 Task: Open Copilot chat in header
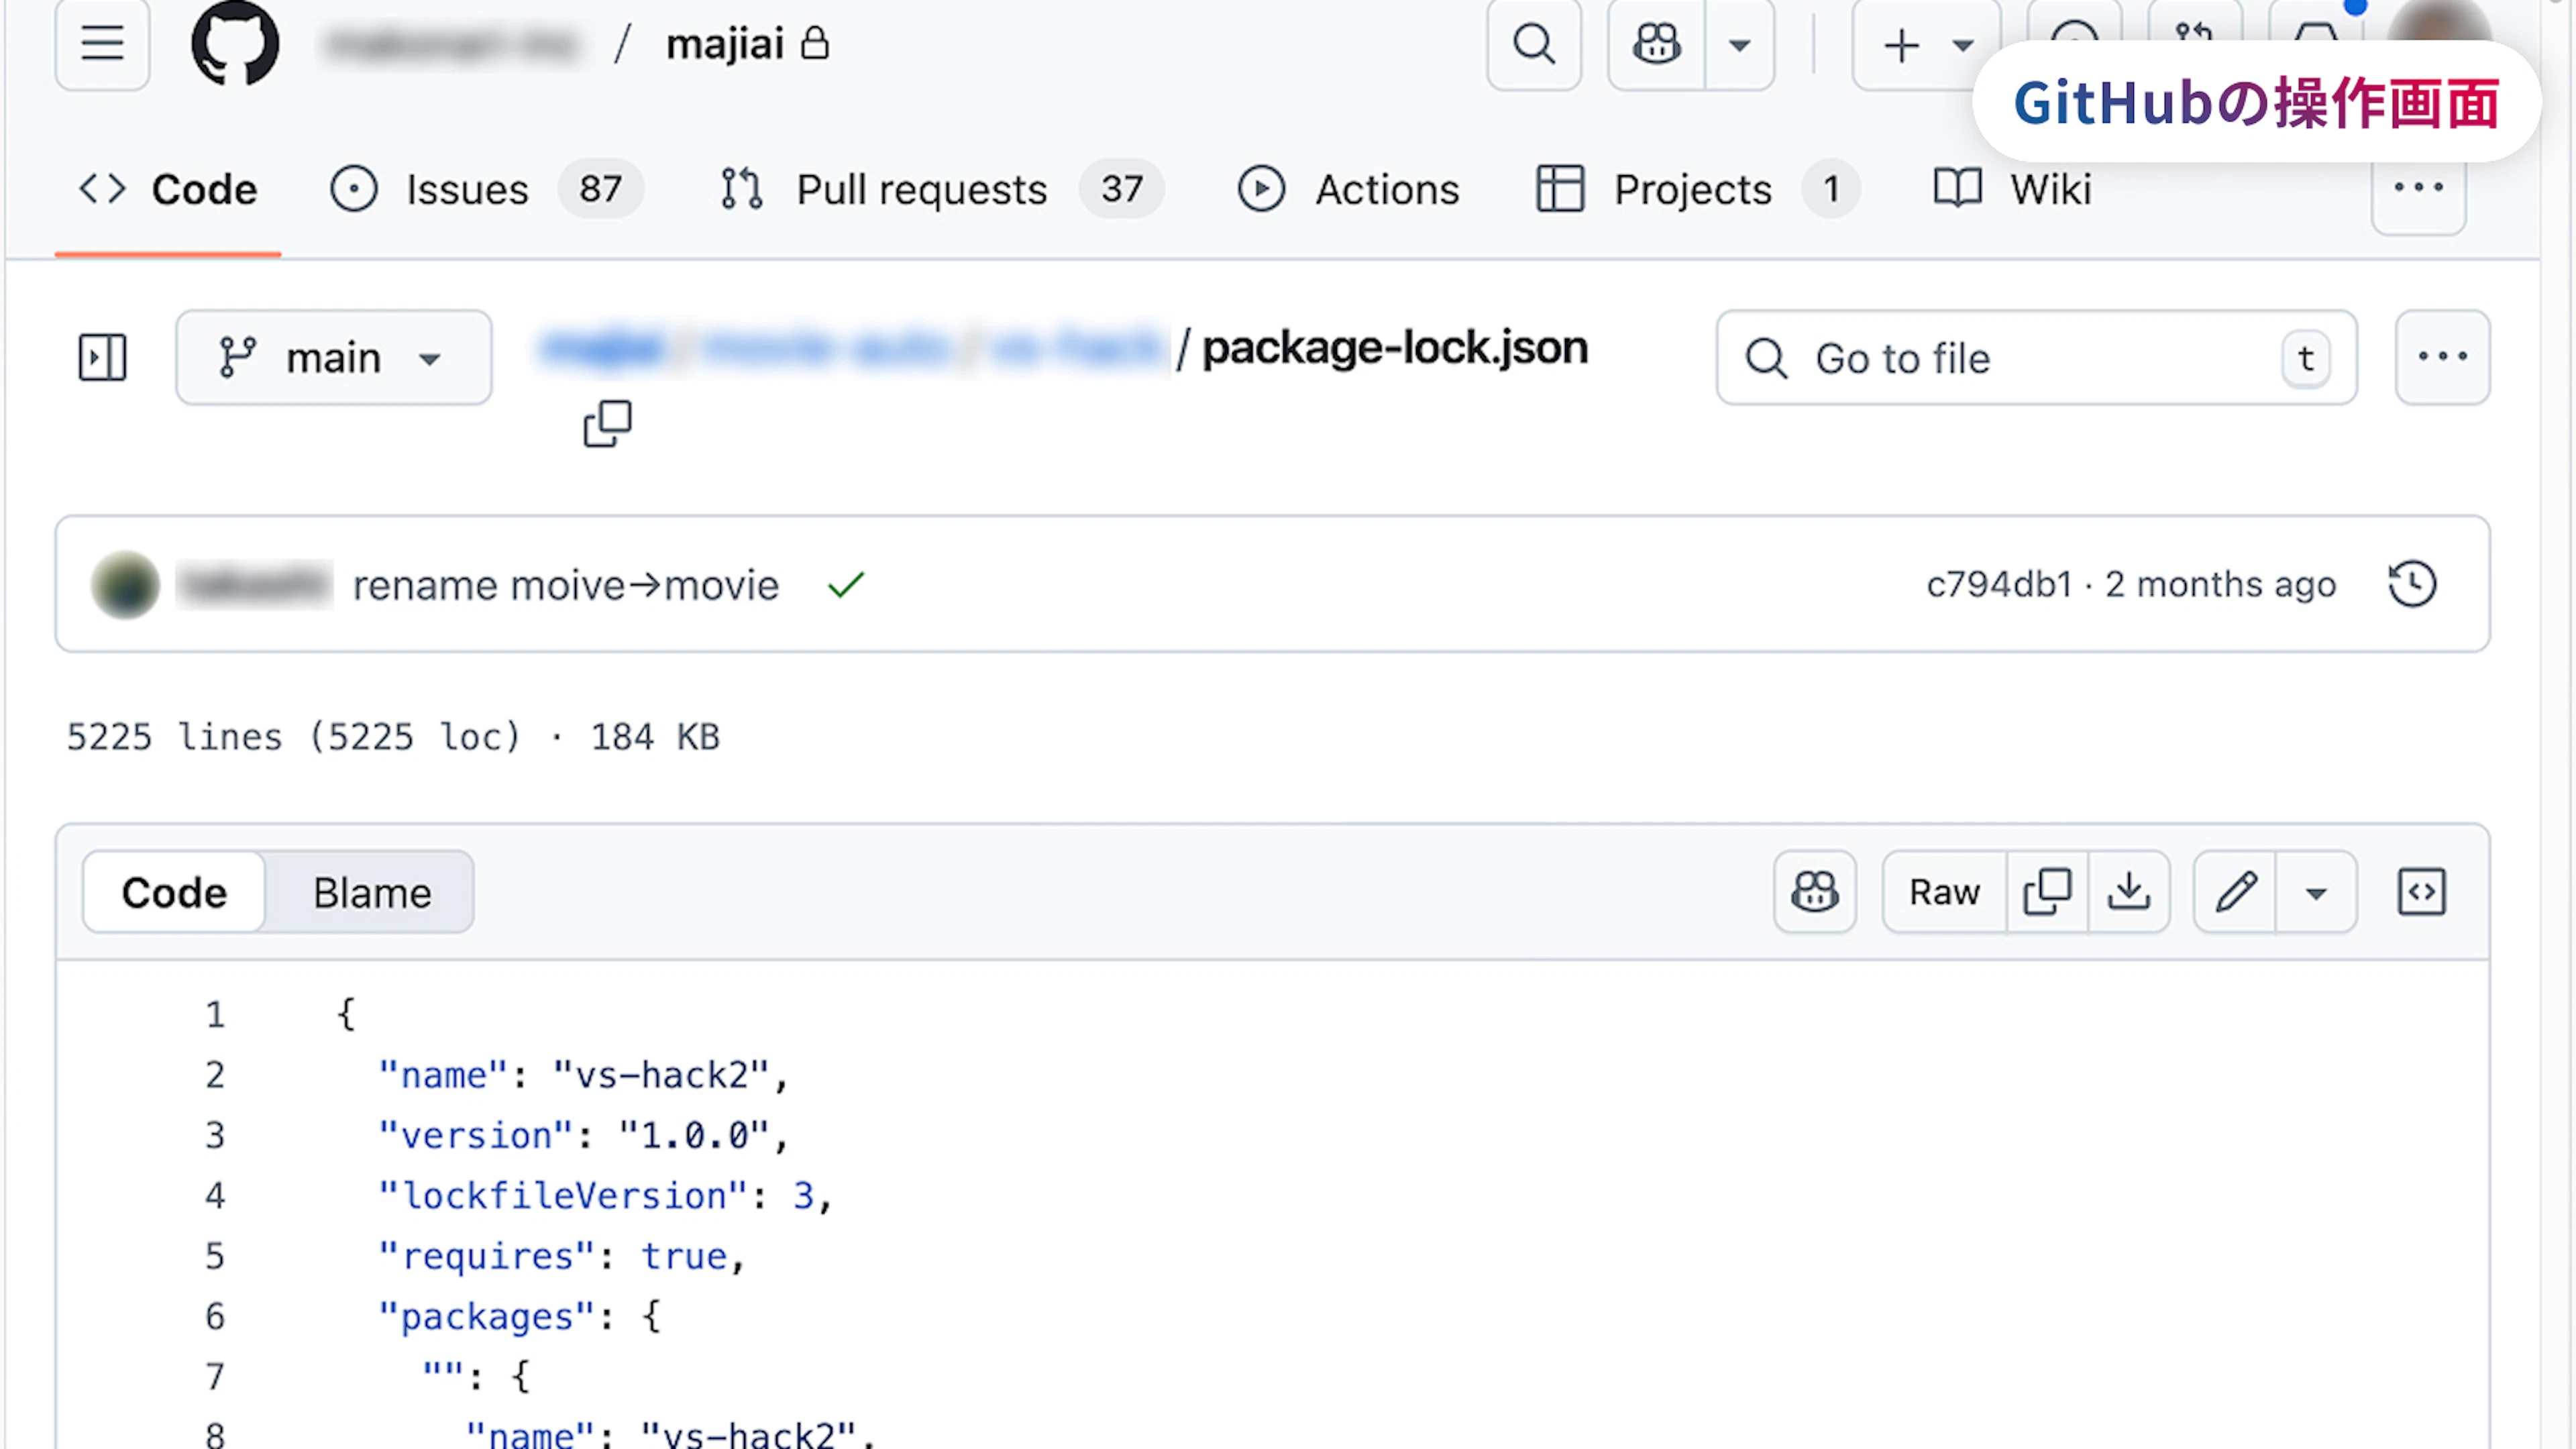click(x=1656, y=44)
